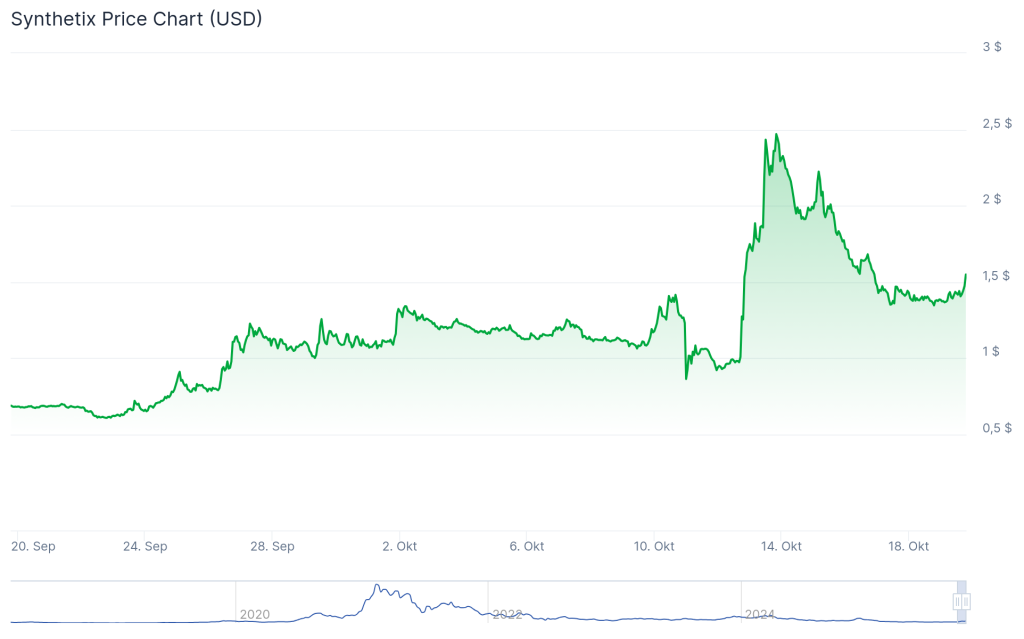Click the Synthetix Price Chart (USD) title
The height and width of the screenshot is (639, 1024).
(136, 19)
